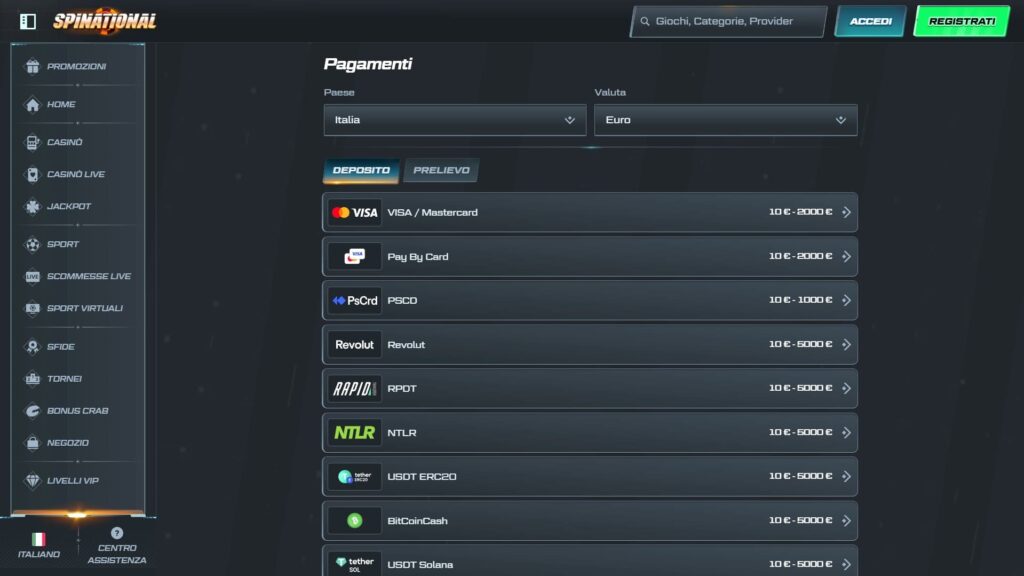Click the Accedi login button
Screen dimensions: 1024x576
pos(871,22)
